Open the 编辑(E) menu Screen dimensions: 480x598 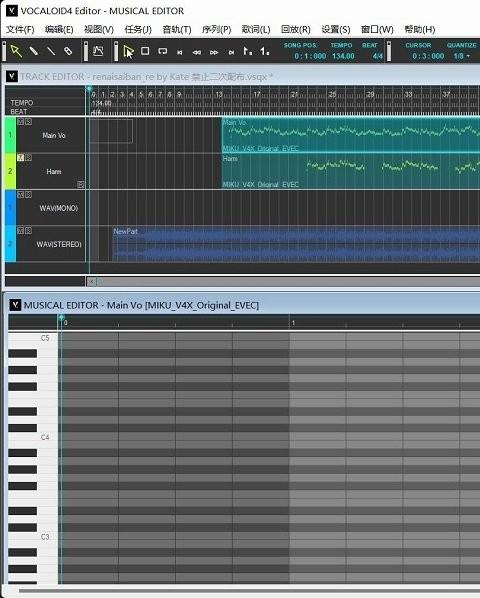(x=59, y=29)
